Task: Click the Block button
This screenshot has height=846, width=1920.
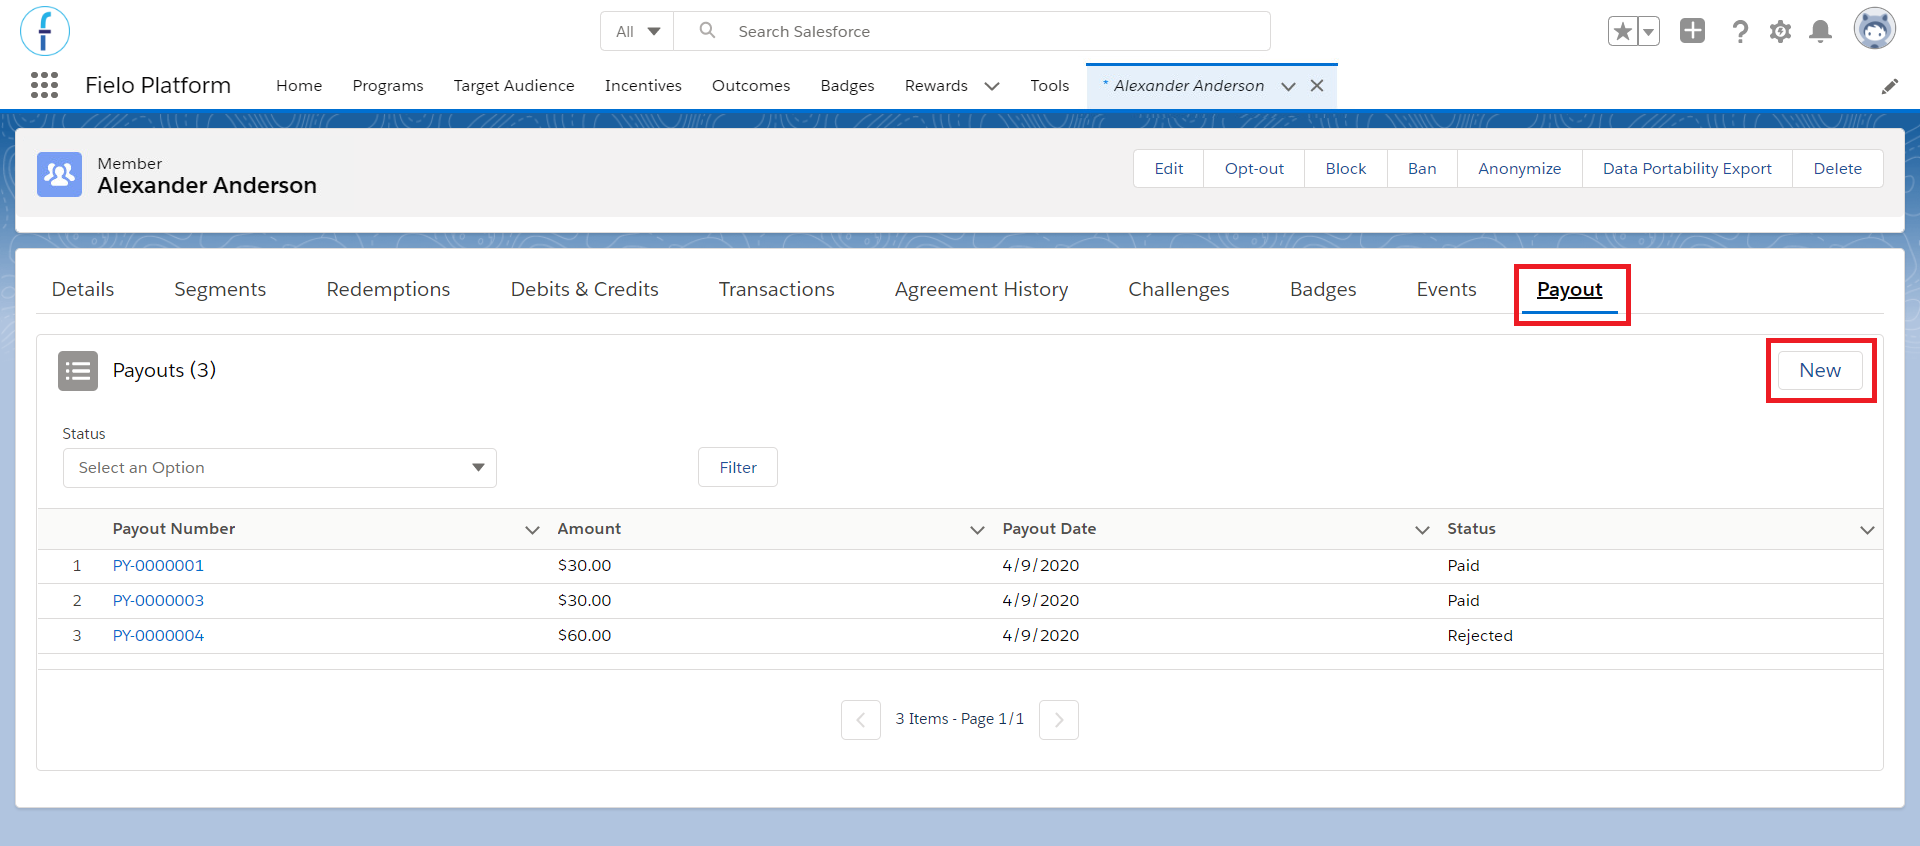Action: coord(1346,168)
